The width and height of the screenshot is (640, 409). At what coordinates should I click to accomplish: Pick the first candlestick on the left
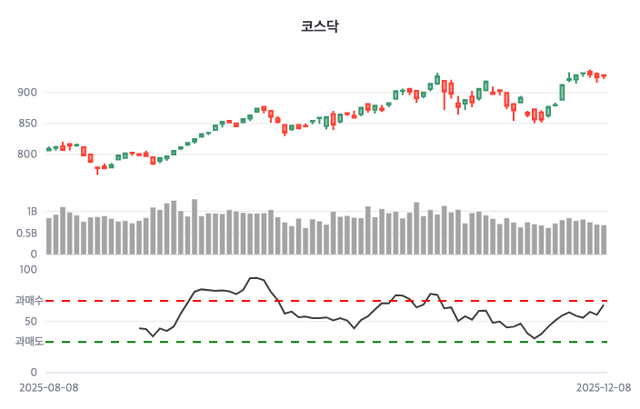coord(48,149)
